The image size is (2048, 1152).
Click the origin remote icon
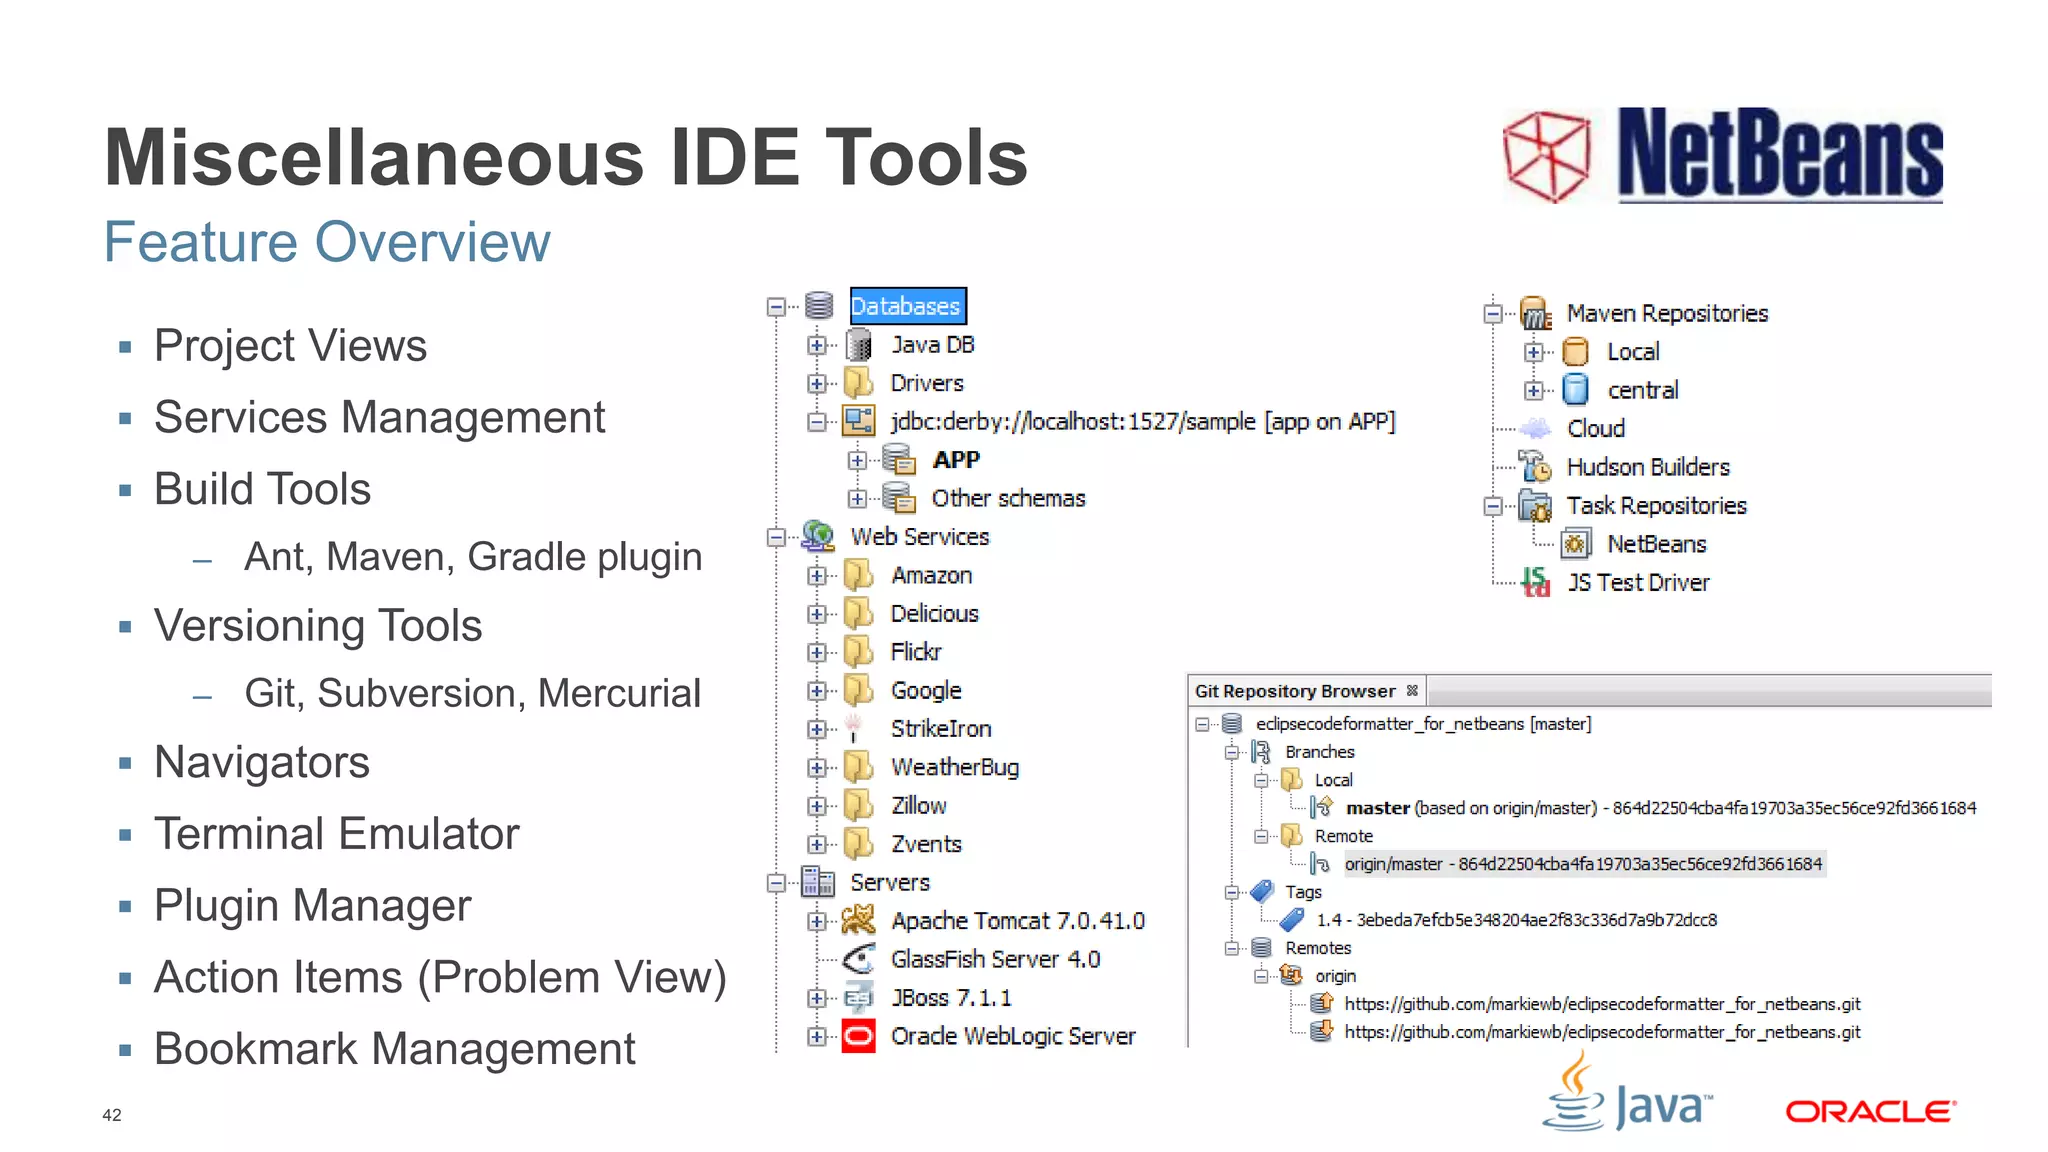click(1292, 975)
